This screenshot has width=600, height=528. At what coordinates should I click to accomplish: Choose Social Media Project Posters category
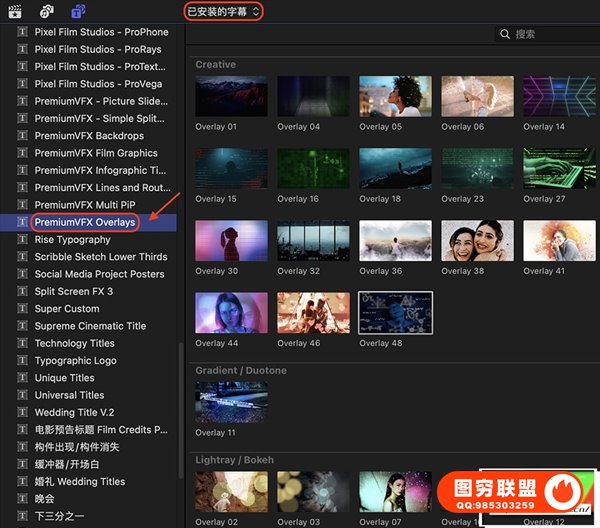pos(99,274)
